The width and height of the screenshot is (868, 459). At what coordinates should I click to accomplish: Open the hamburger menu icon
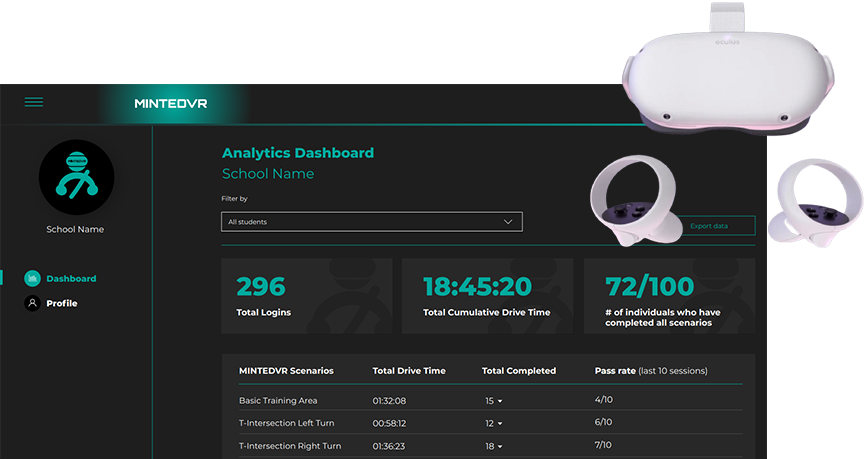34,102
